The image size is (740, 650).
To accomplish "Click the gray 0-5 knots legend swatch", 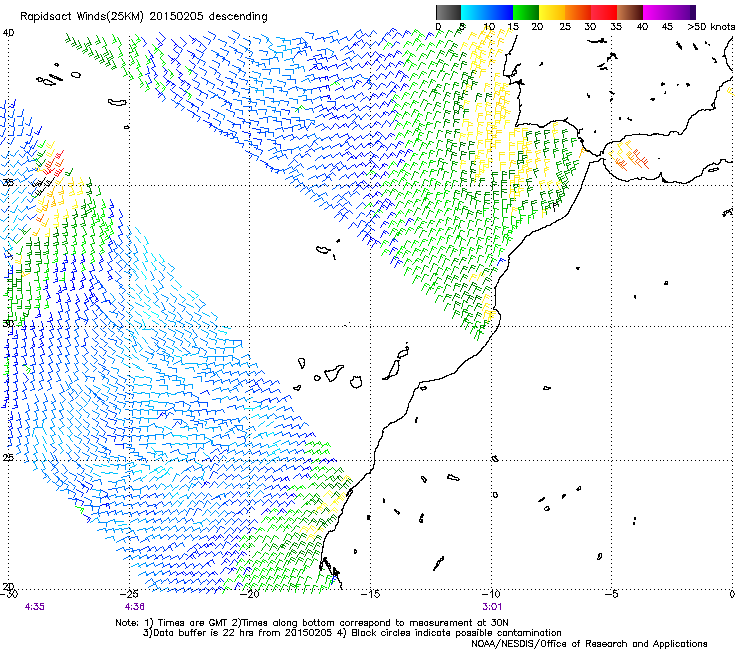I will [x=448, y=12].
